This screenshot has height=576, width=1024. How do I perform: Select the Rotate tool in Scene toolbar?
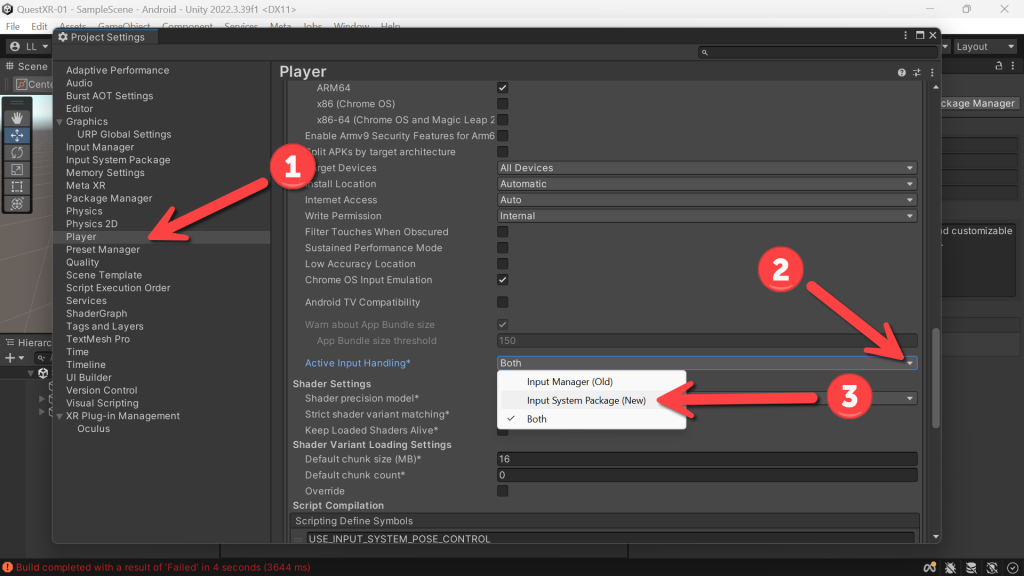(17, 152)
